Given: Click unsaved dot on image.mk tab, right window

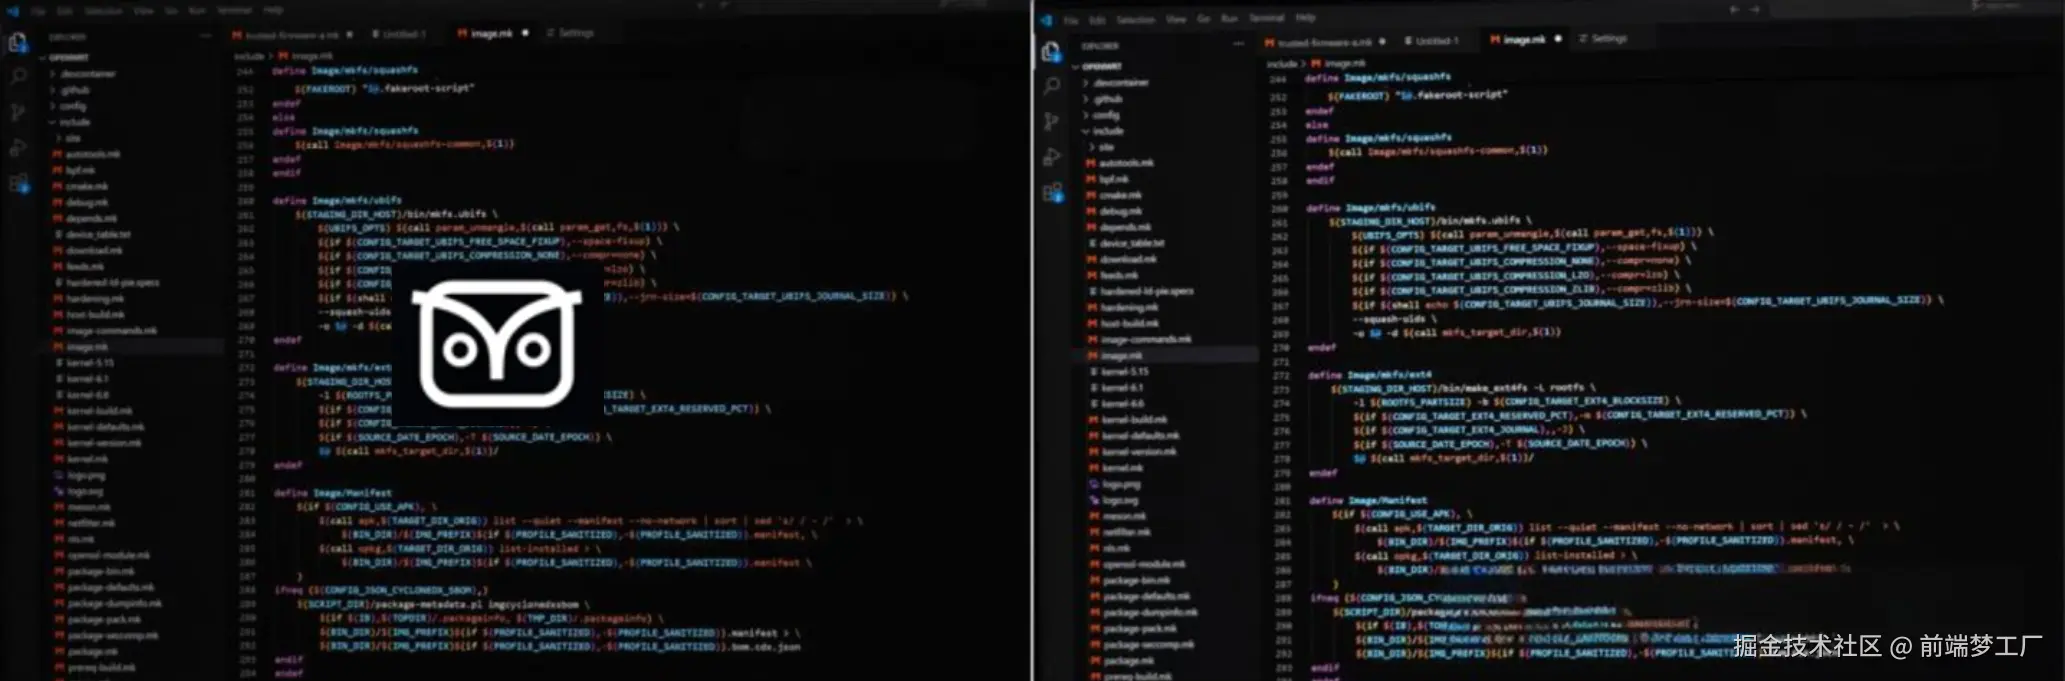Looking at the screenshot, I should click(1558, 39).
